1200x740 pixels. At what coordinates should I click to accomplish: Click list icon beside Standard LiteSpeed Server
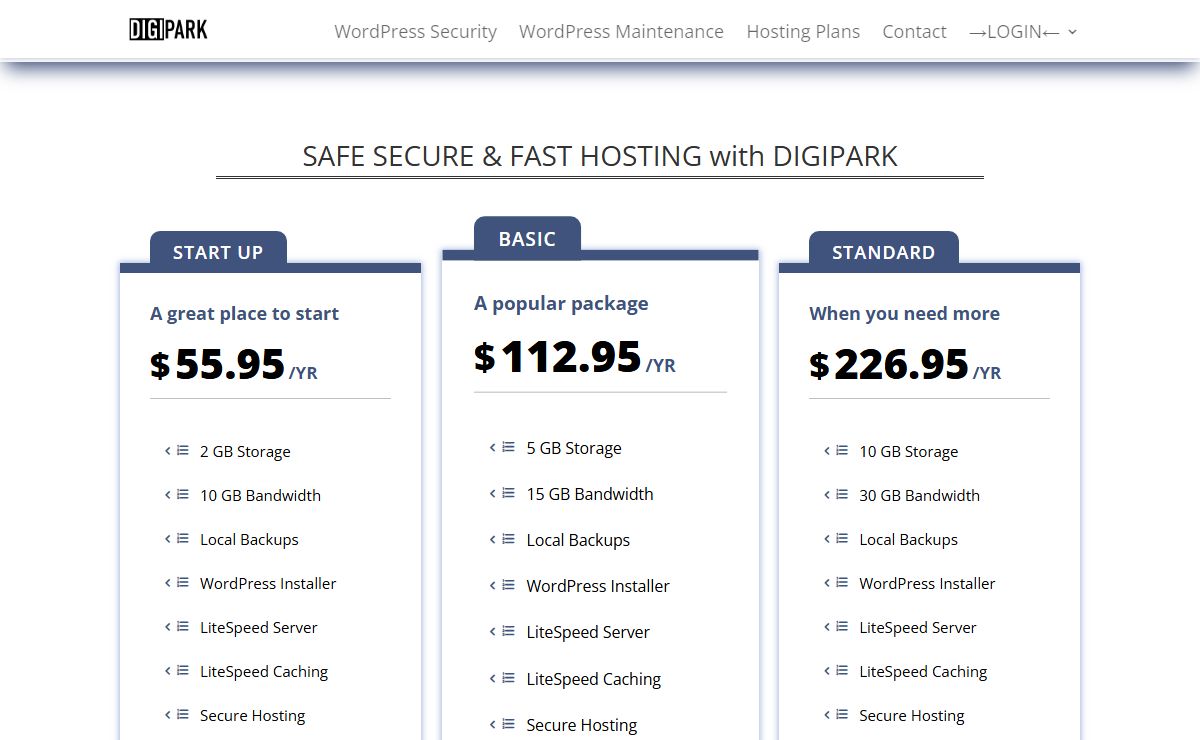point(836,627)
